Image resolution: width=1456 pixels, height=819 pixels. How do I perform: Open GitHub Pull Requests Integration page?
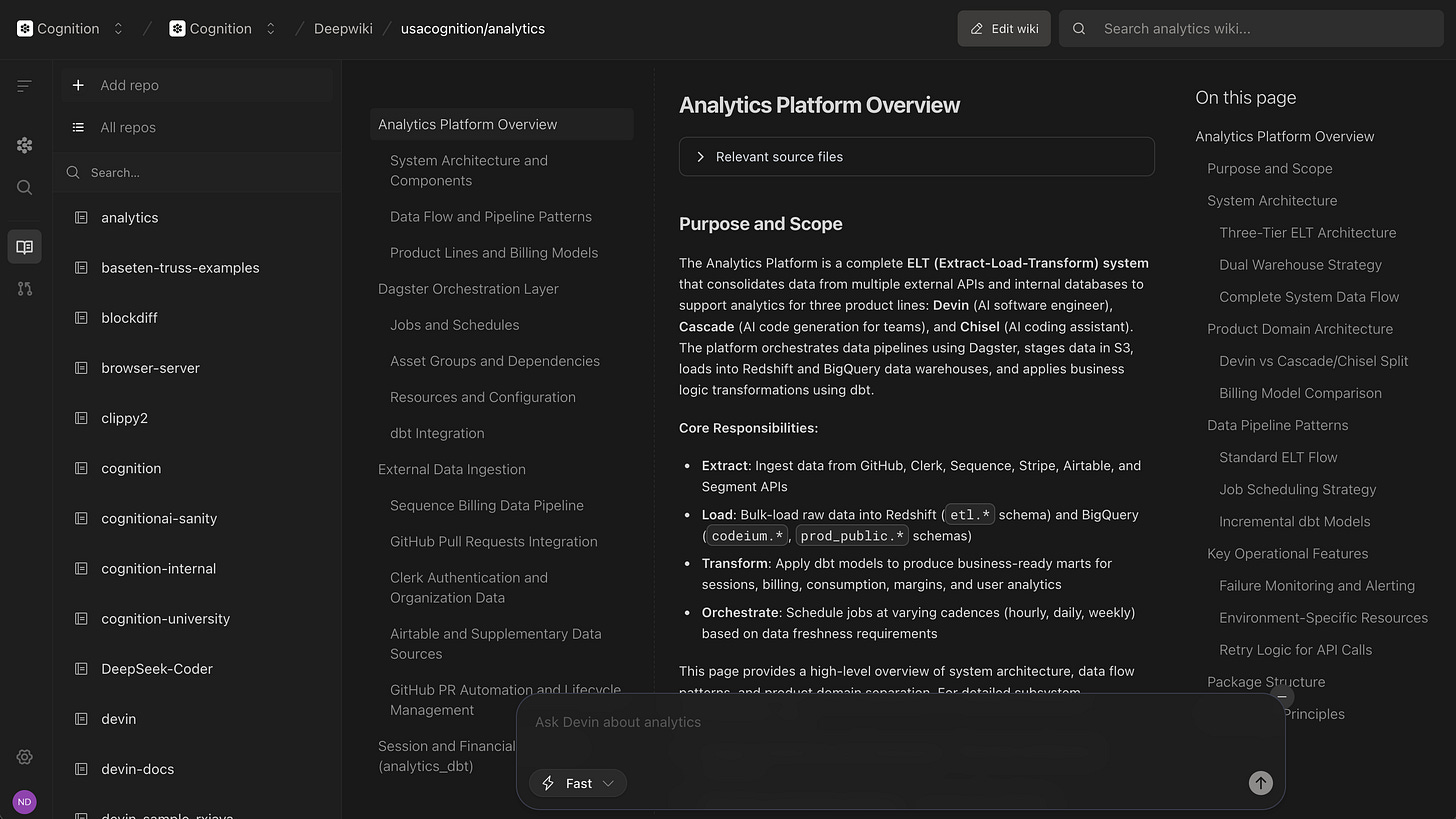tap(494, 541)
